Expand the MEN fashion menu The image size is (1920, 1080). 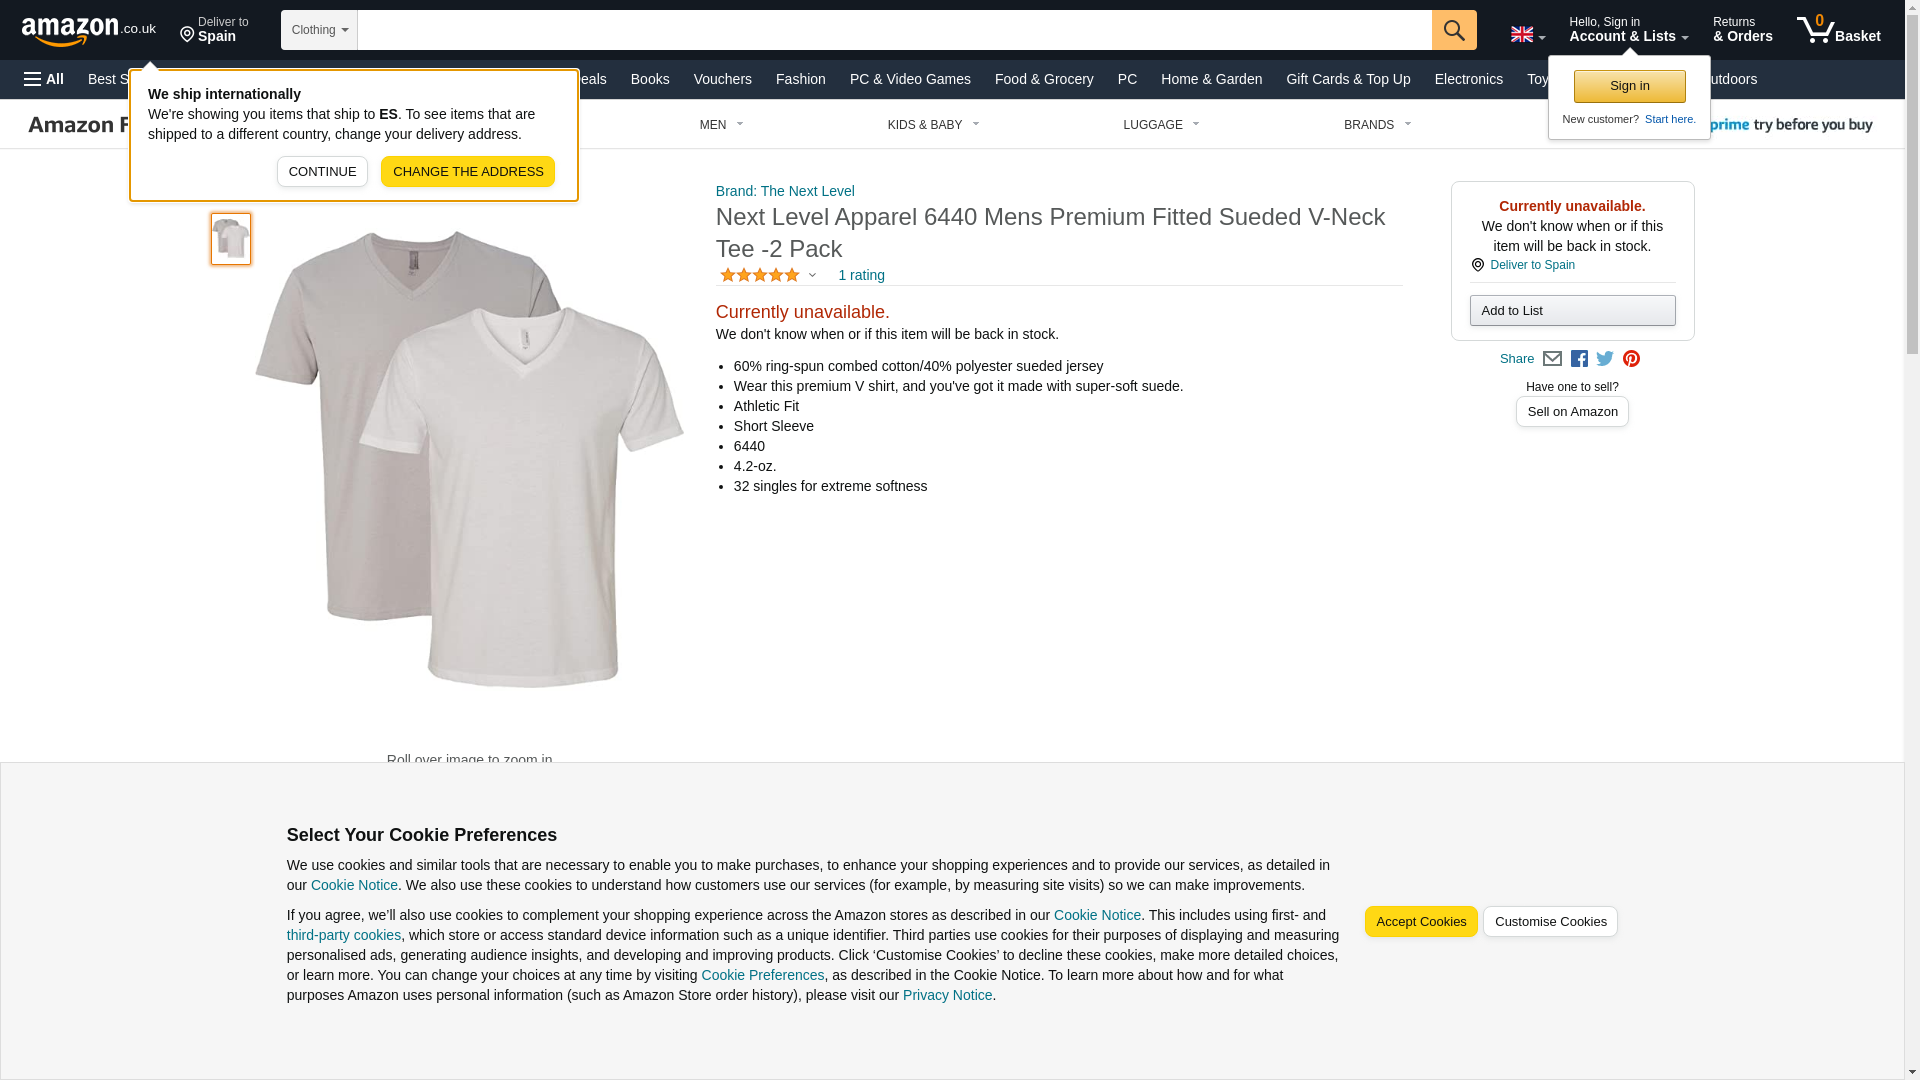tap(721, 125)
